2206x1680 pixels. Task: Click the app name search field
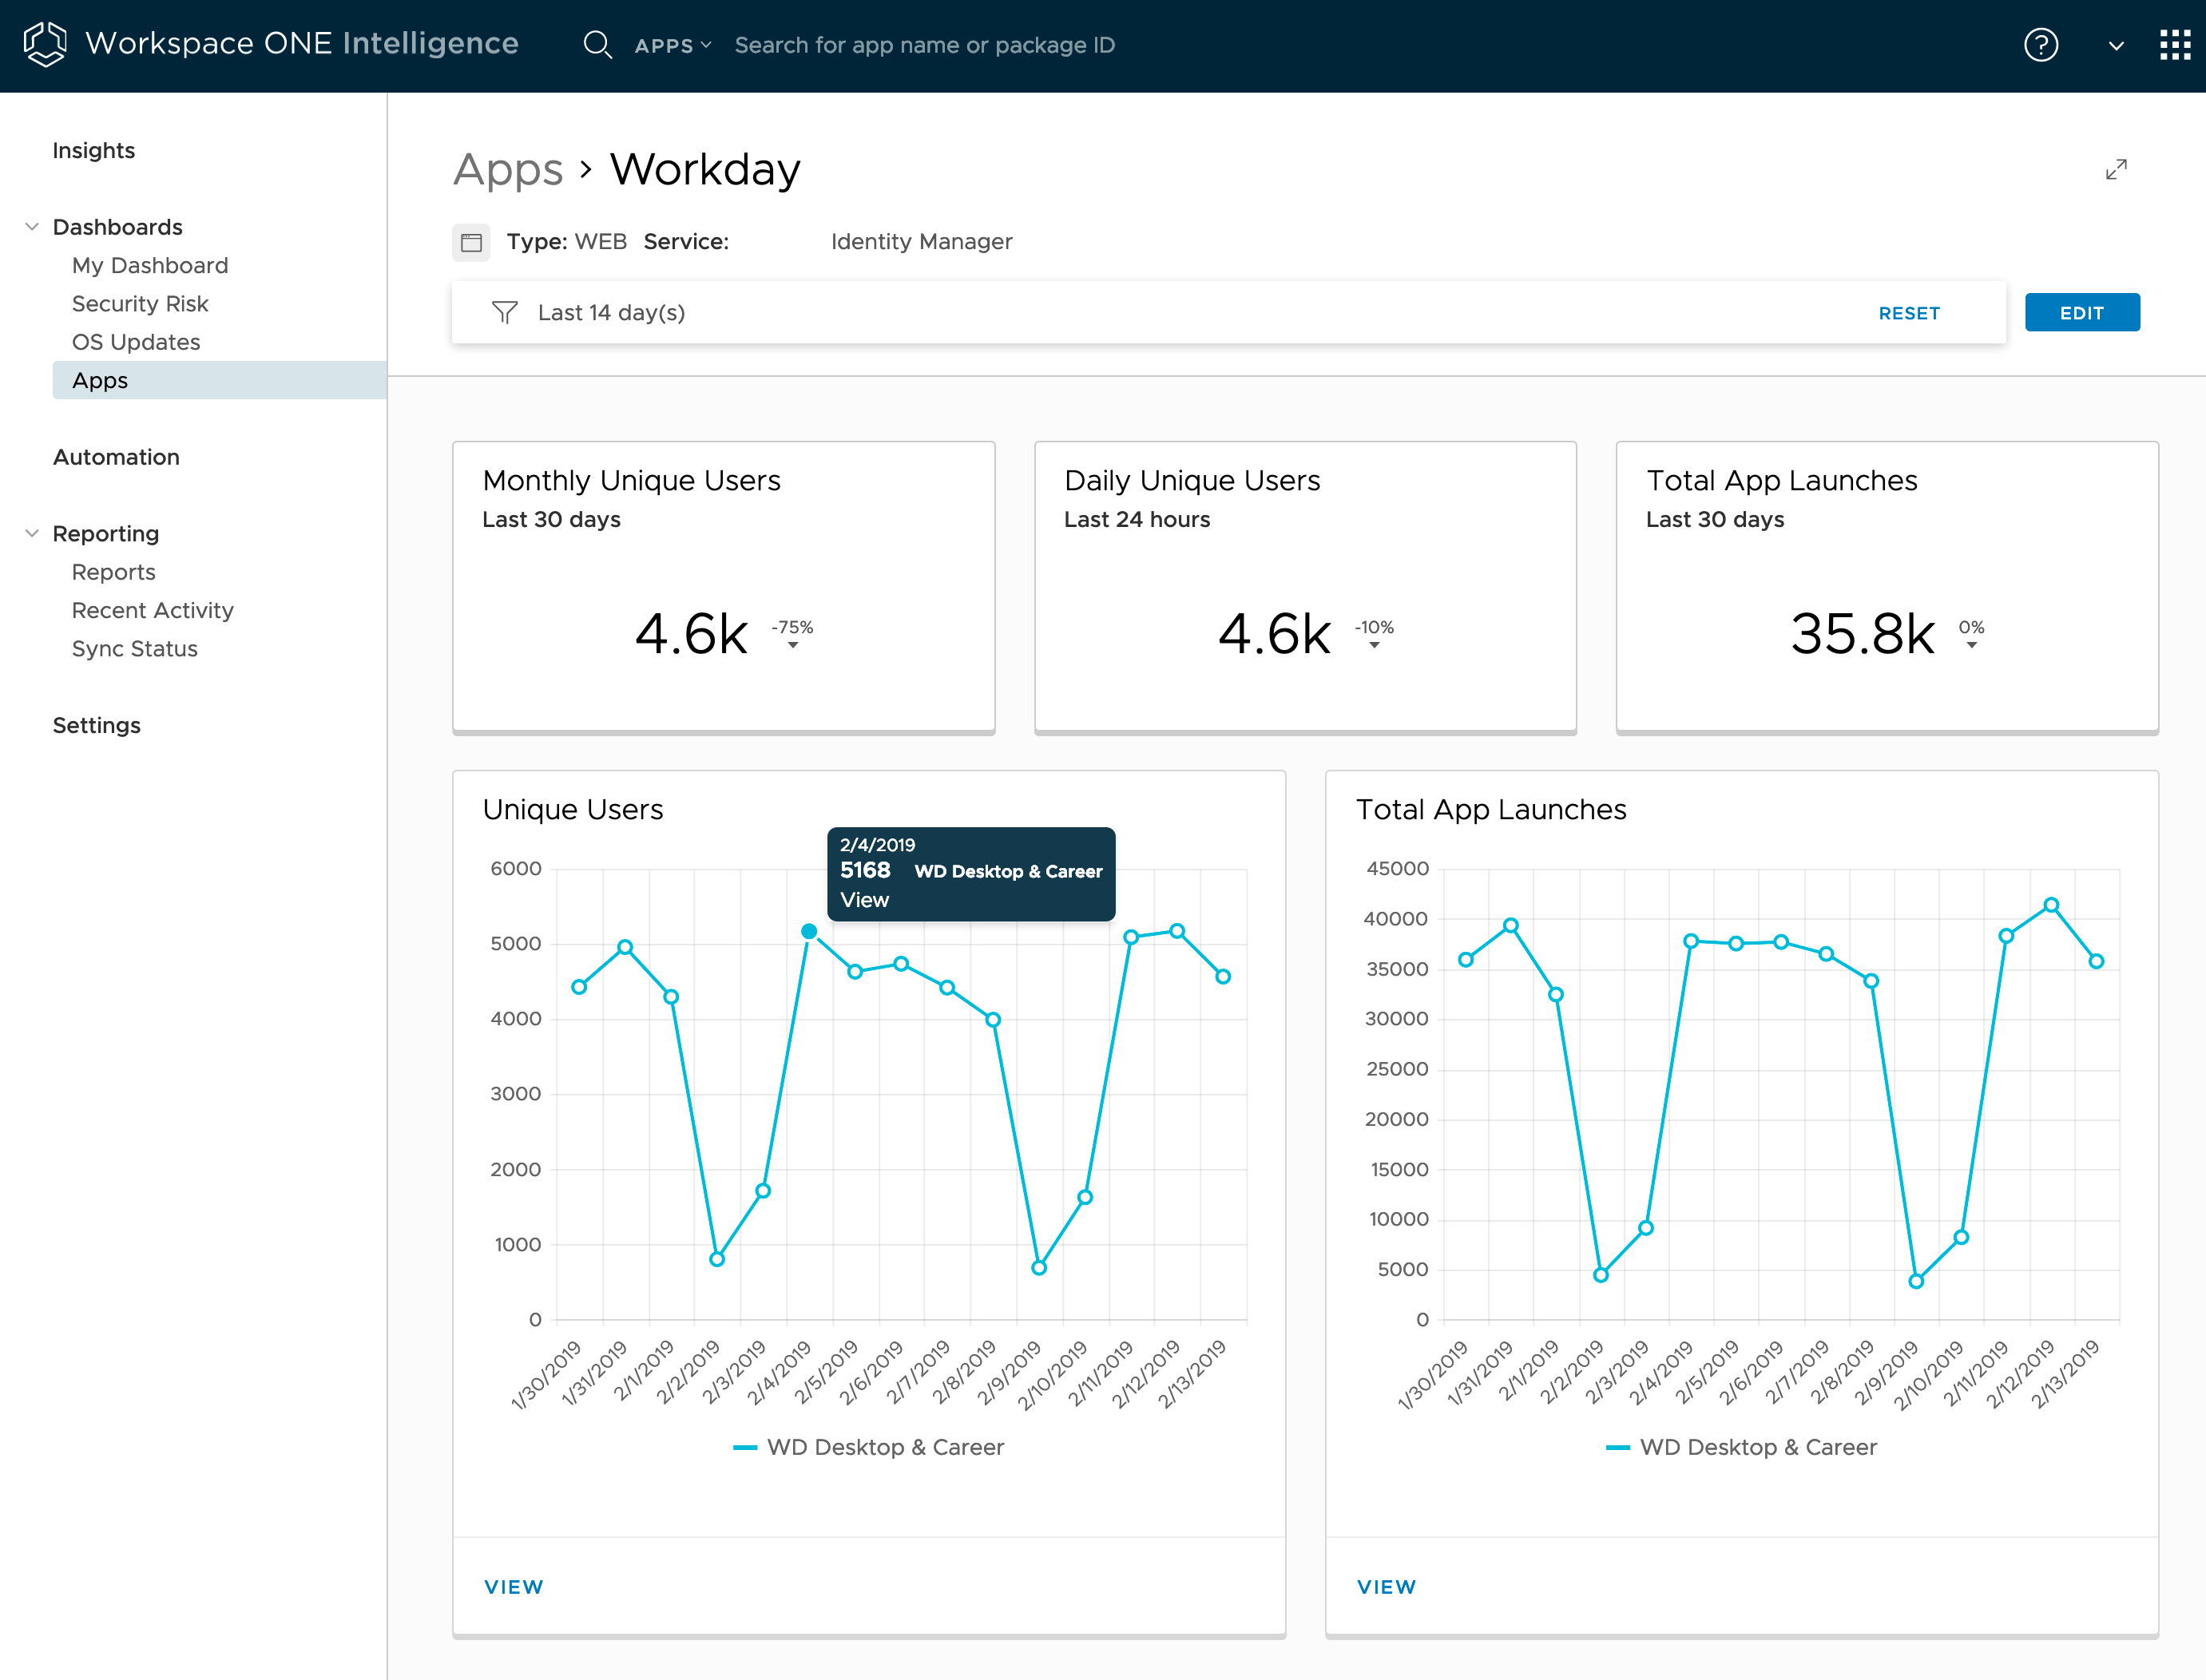(x=924, y=45)
